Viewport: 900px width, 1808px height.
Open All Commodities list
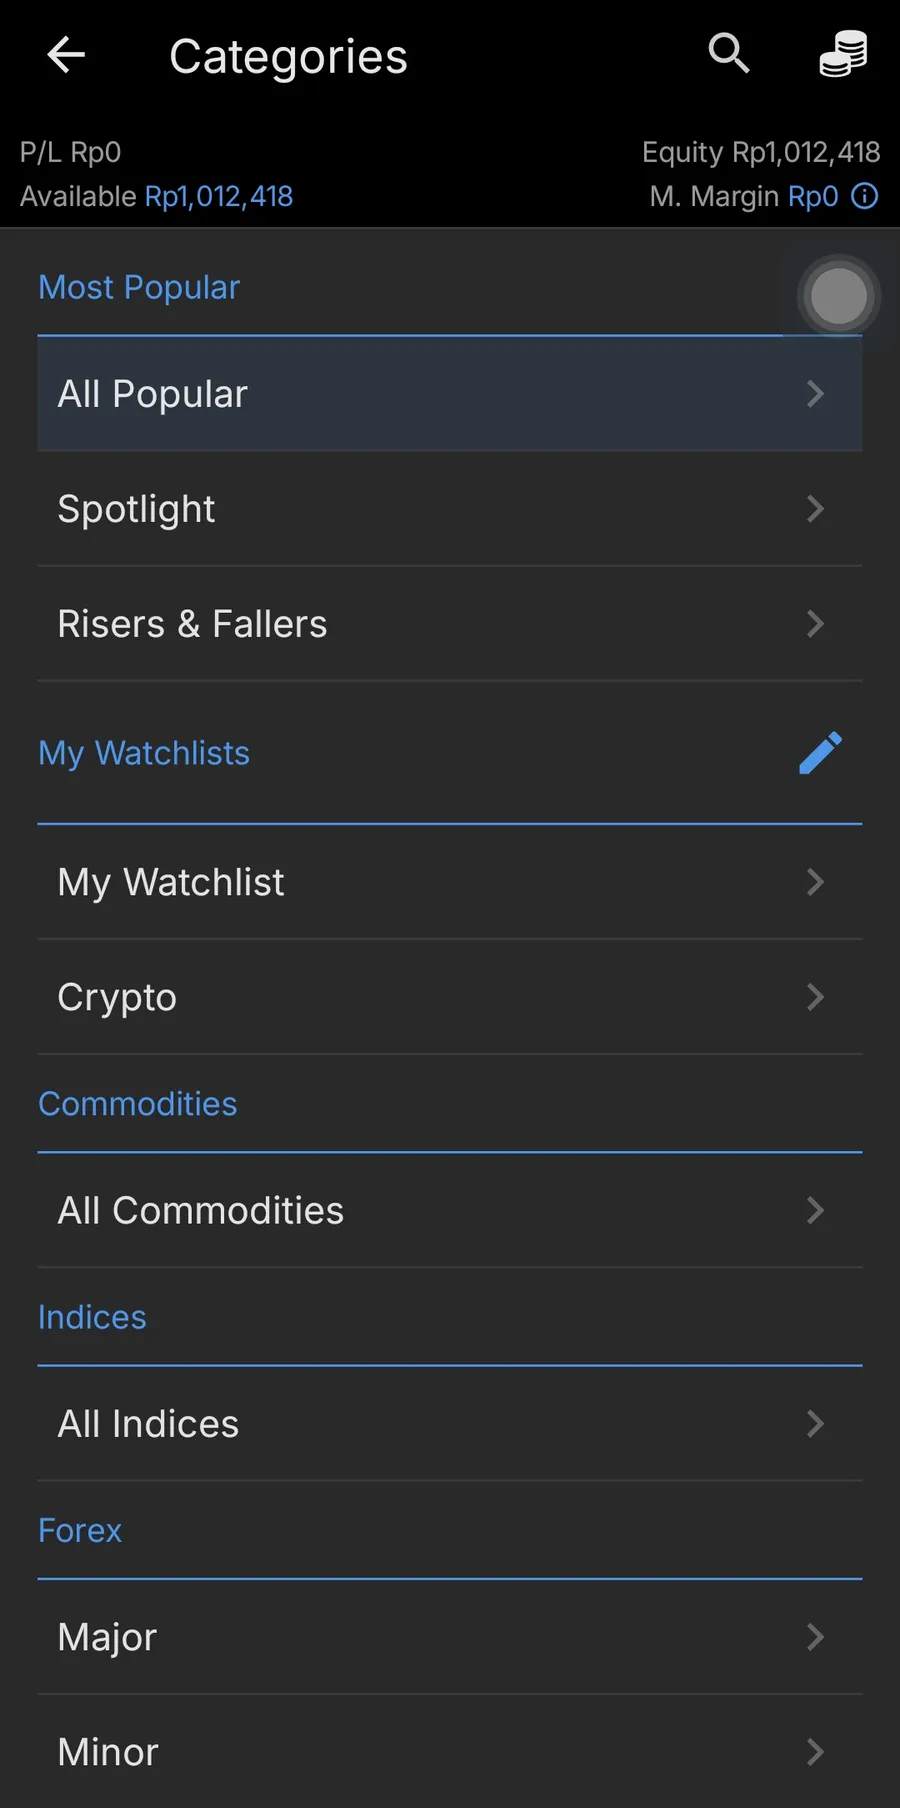pos(450,1211)
